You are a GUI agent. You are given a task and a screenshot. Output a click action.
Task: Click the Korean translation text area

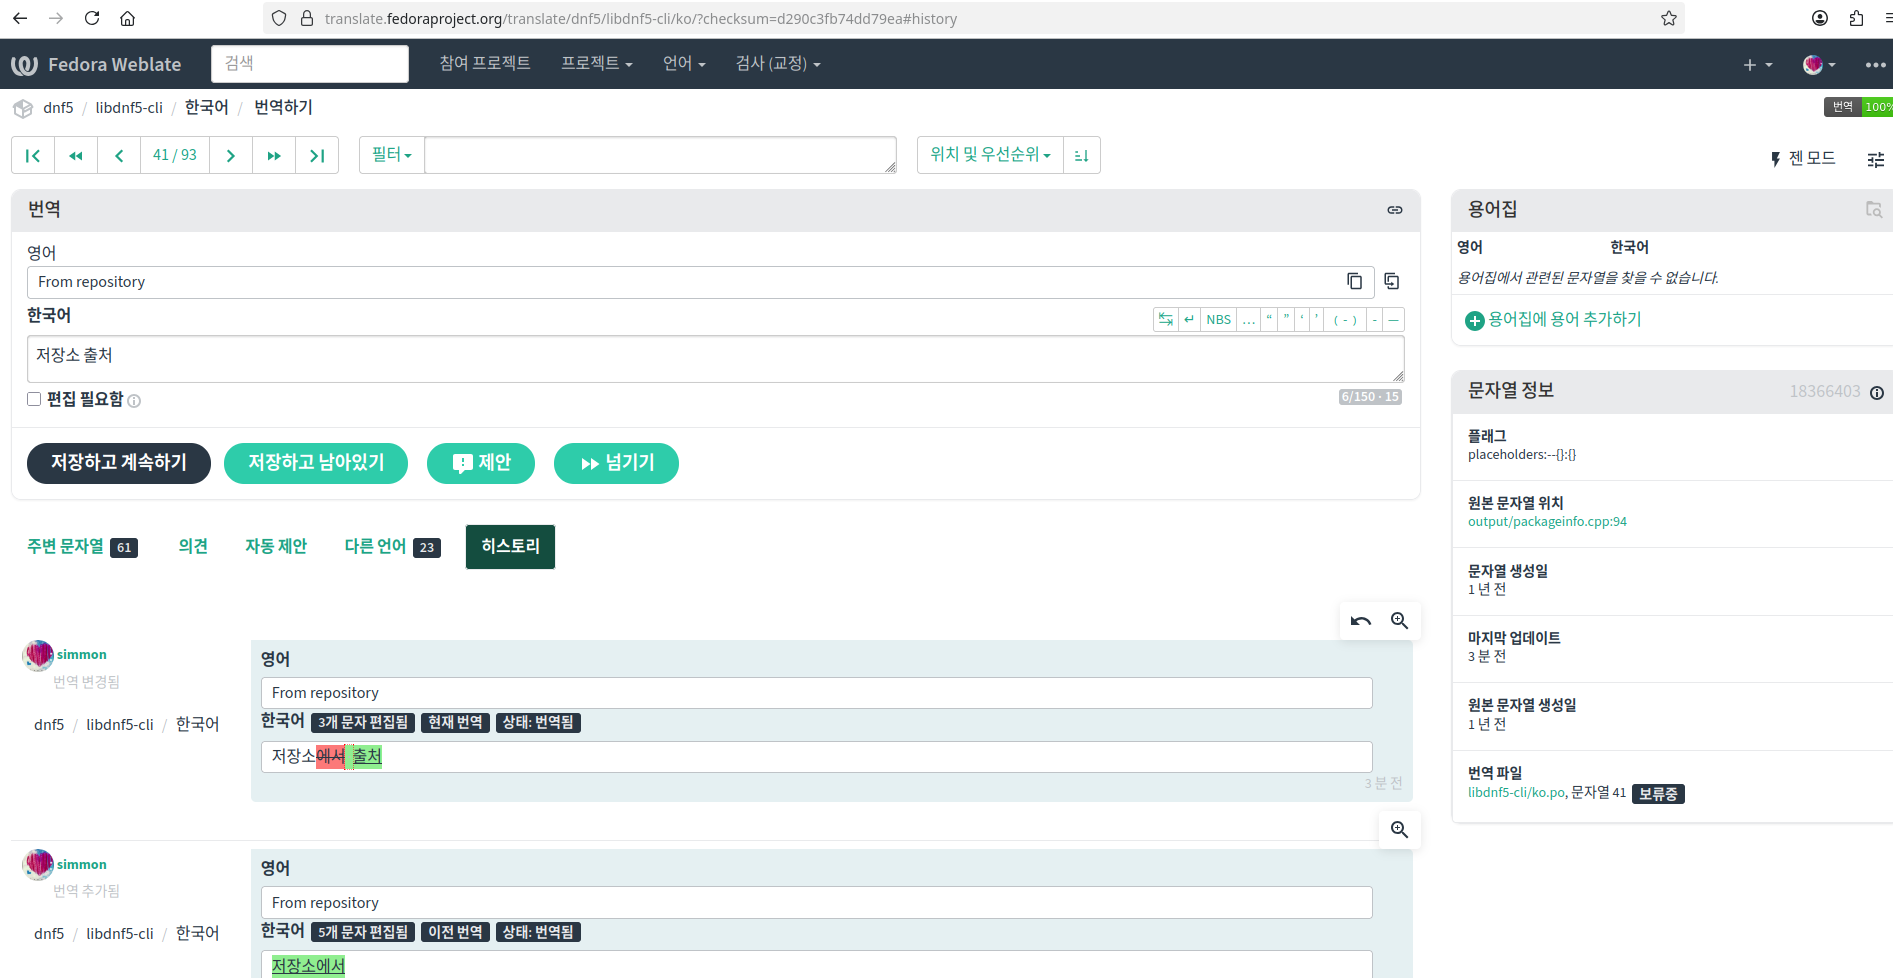click(715, 358)
